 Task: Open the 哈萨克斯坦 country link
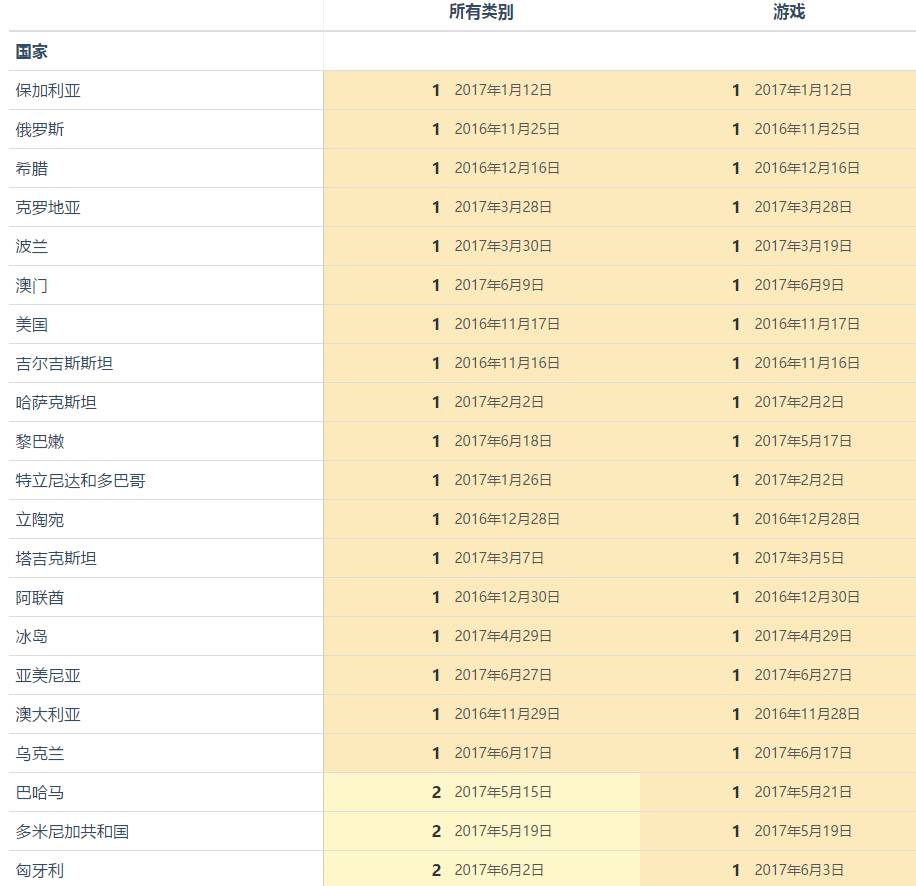53,402
